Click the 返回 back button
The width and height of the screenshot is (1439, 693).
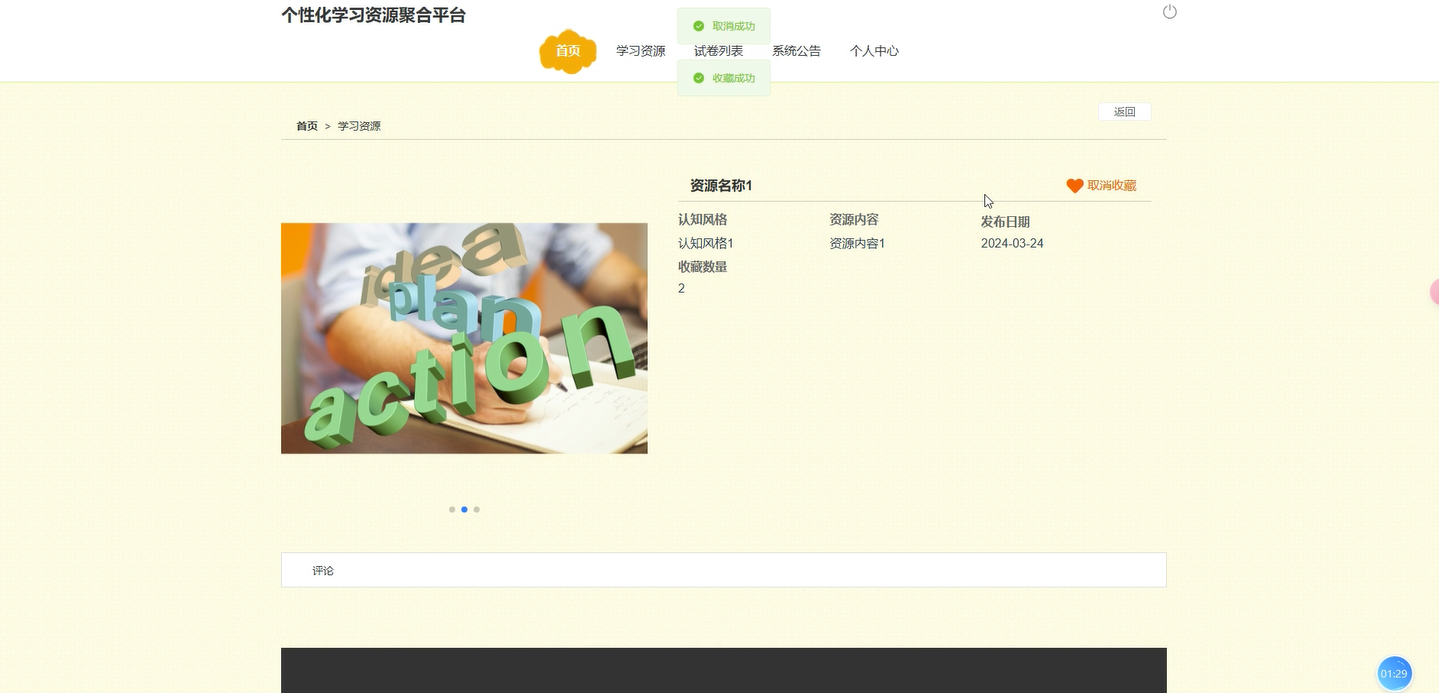pyautogui.click(x=1123, y=111)
